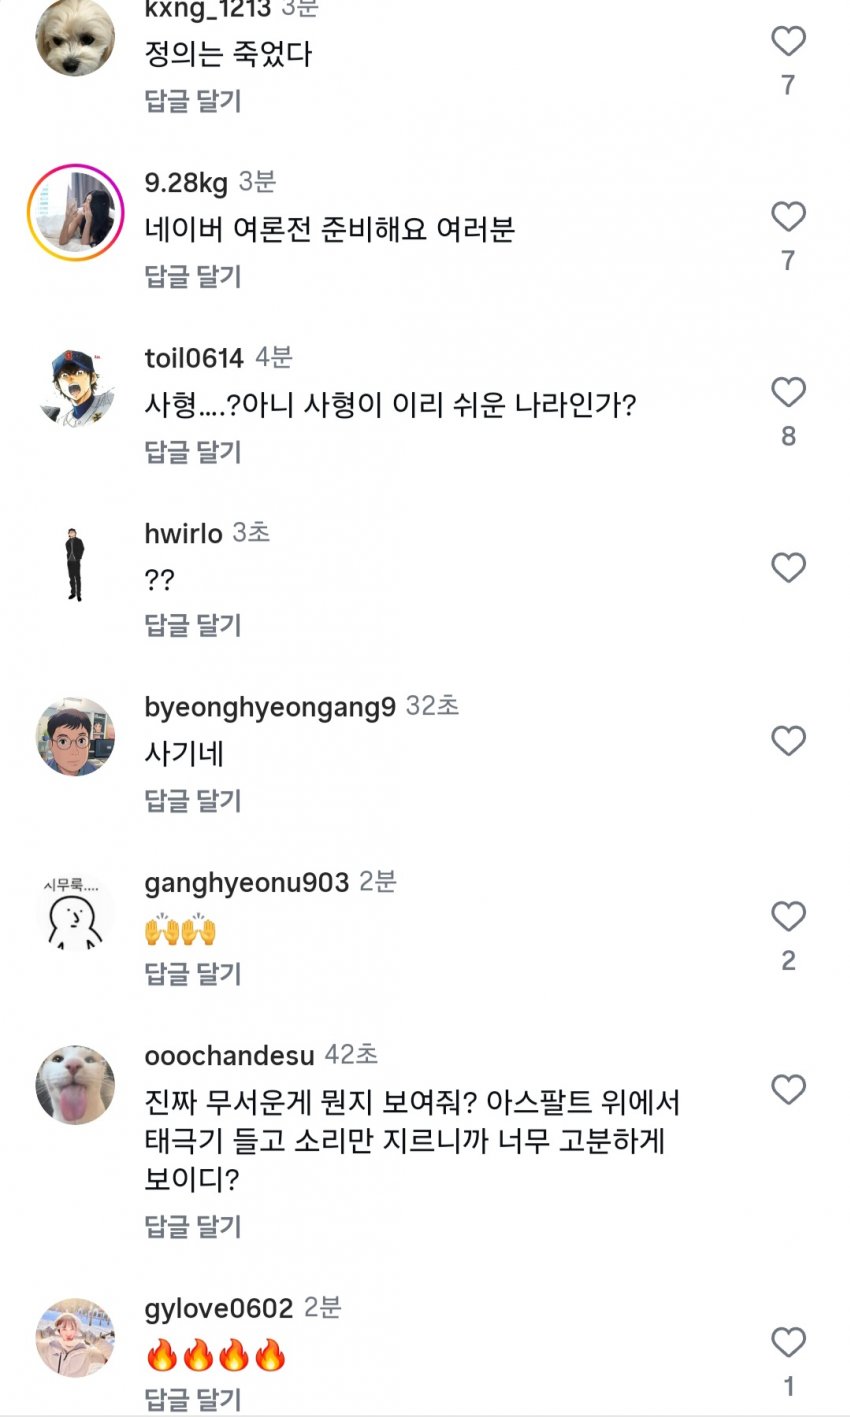This screenshot has width=850, height=1417.
Task: Tap the heart on toil0614's comment
Action: point(788,392)
